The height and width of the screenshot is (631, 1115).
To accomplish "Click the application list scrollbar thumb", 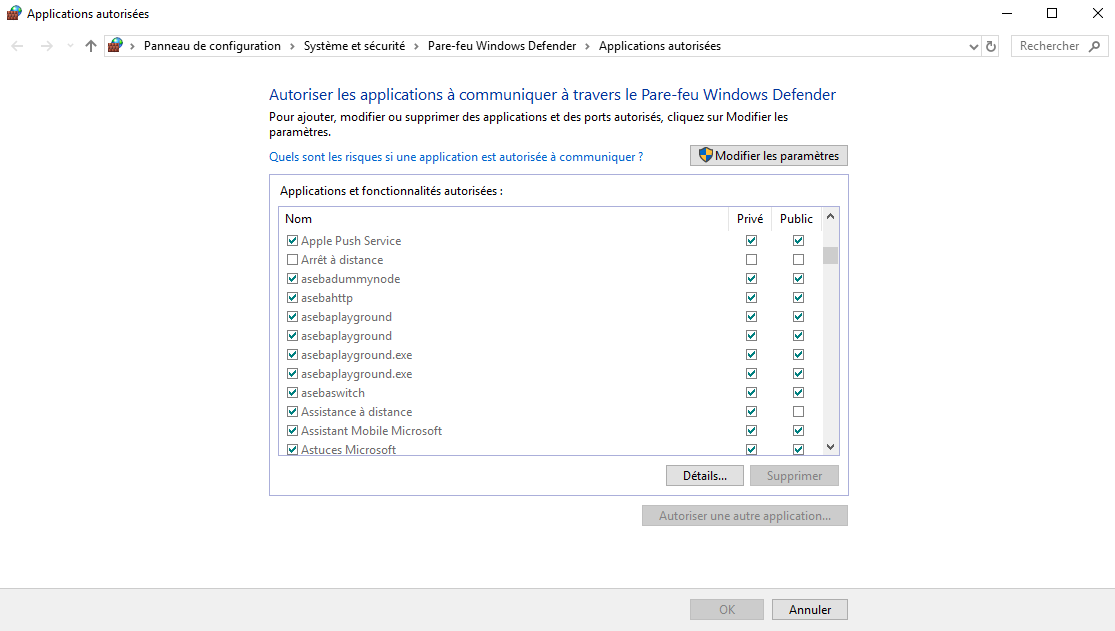I will tap(830, 255).
